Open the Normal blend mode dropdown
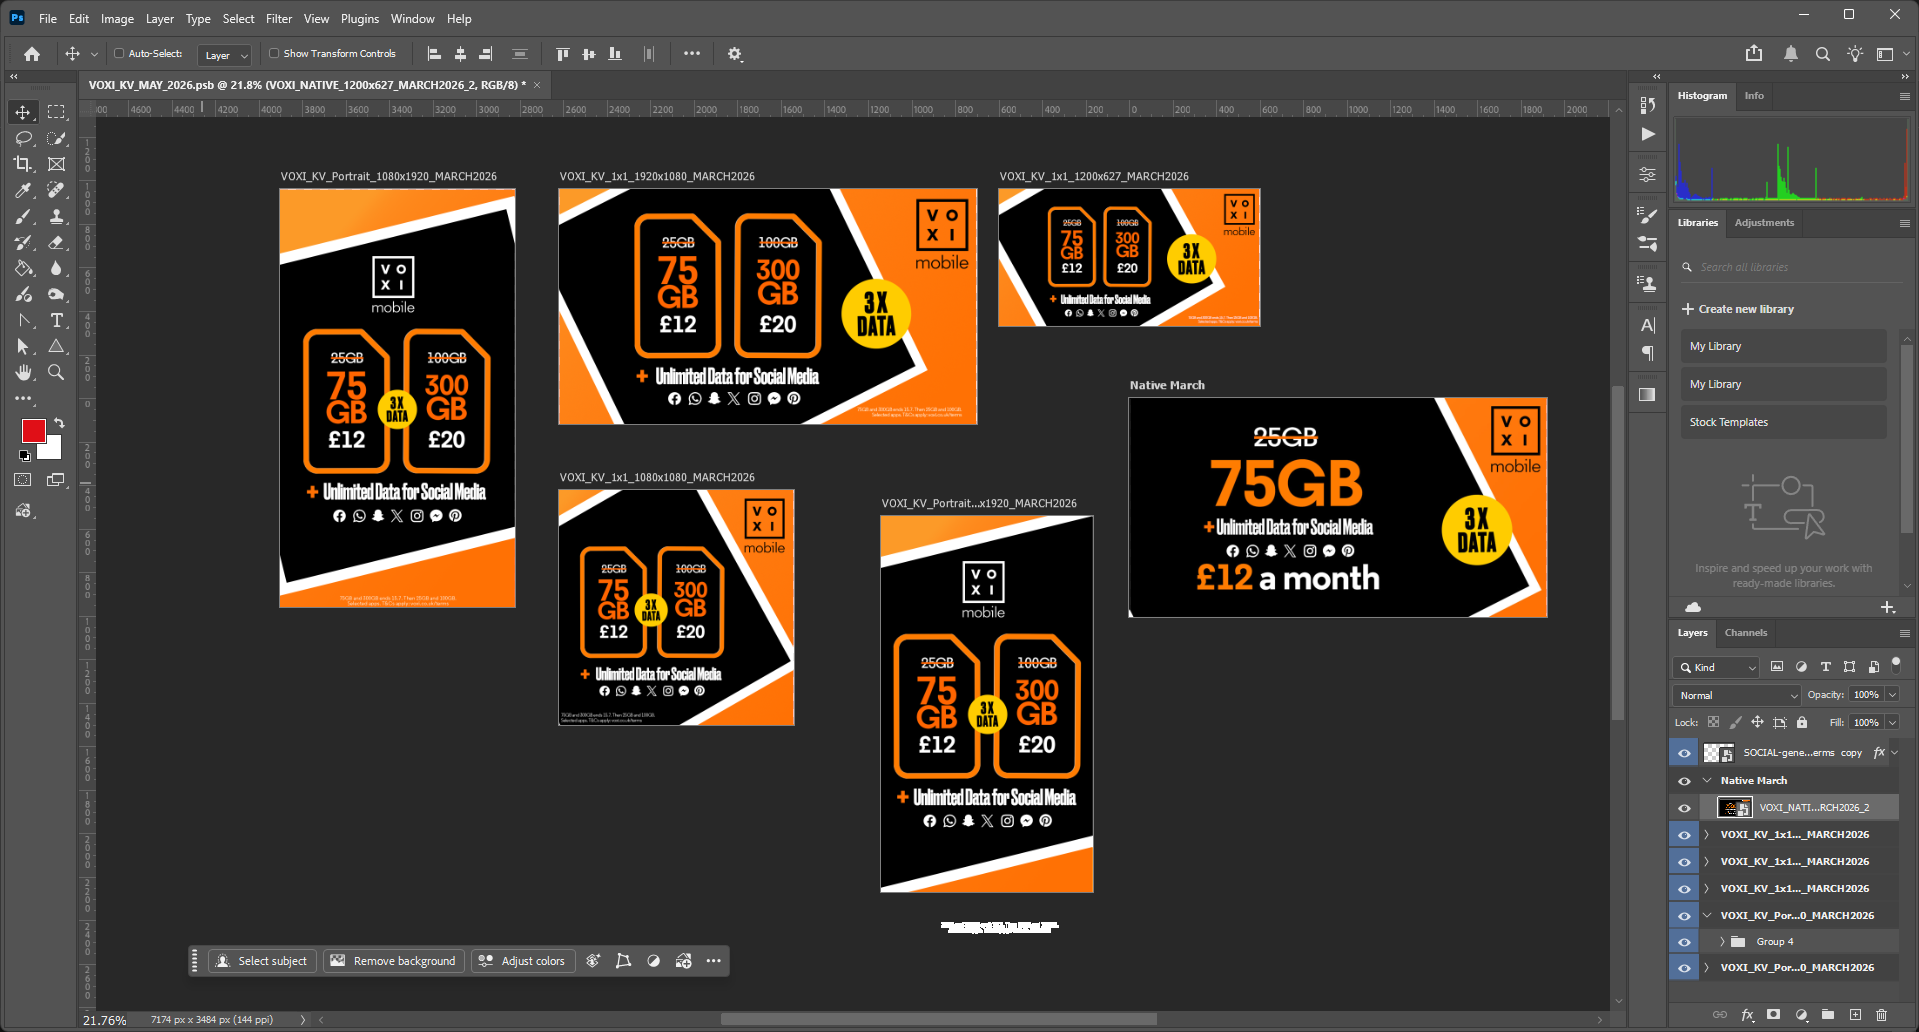Image resolution: width=1919 pixels, height=1032 pixels. [1737, 695]
